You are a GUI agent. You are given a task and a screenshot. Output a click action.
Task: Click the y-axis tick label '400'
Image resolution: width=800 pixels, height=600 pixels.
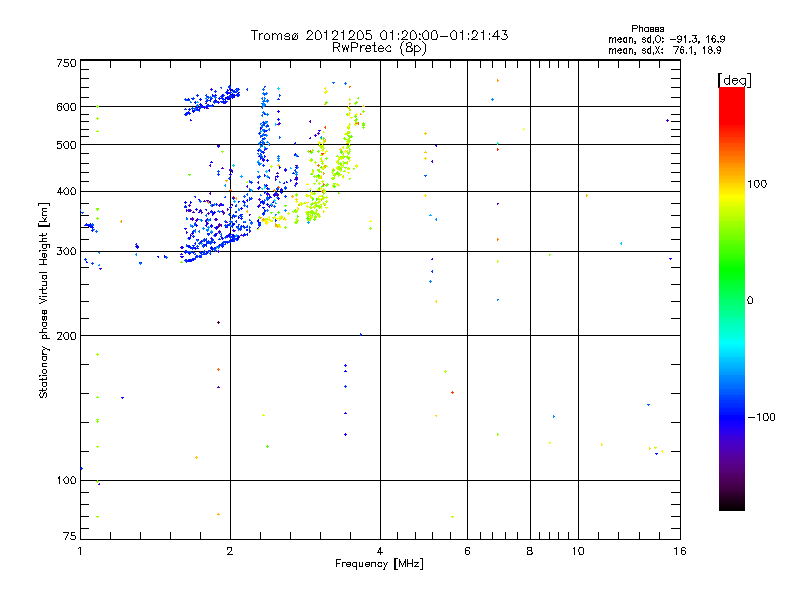(66, 192)
